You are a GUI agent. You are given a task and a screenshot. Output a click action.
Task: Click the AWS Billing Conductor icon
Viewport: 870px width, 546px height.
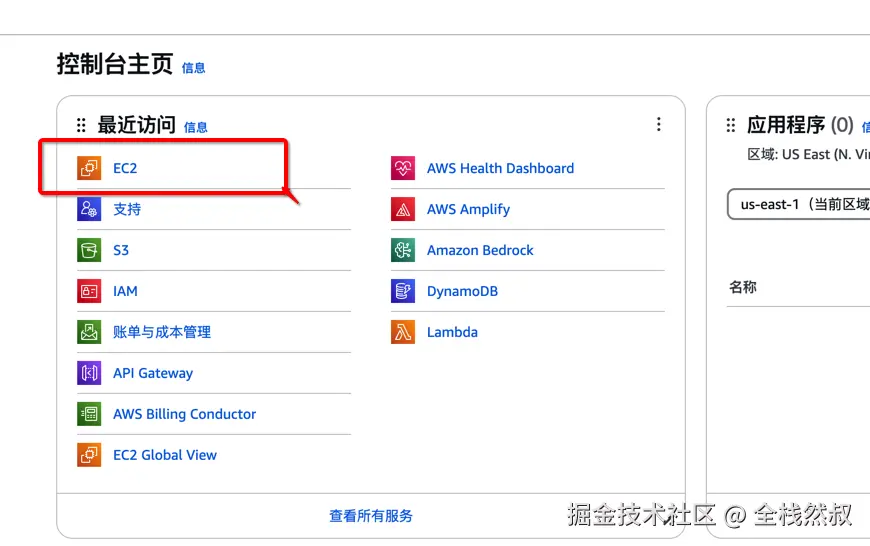89,414
